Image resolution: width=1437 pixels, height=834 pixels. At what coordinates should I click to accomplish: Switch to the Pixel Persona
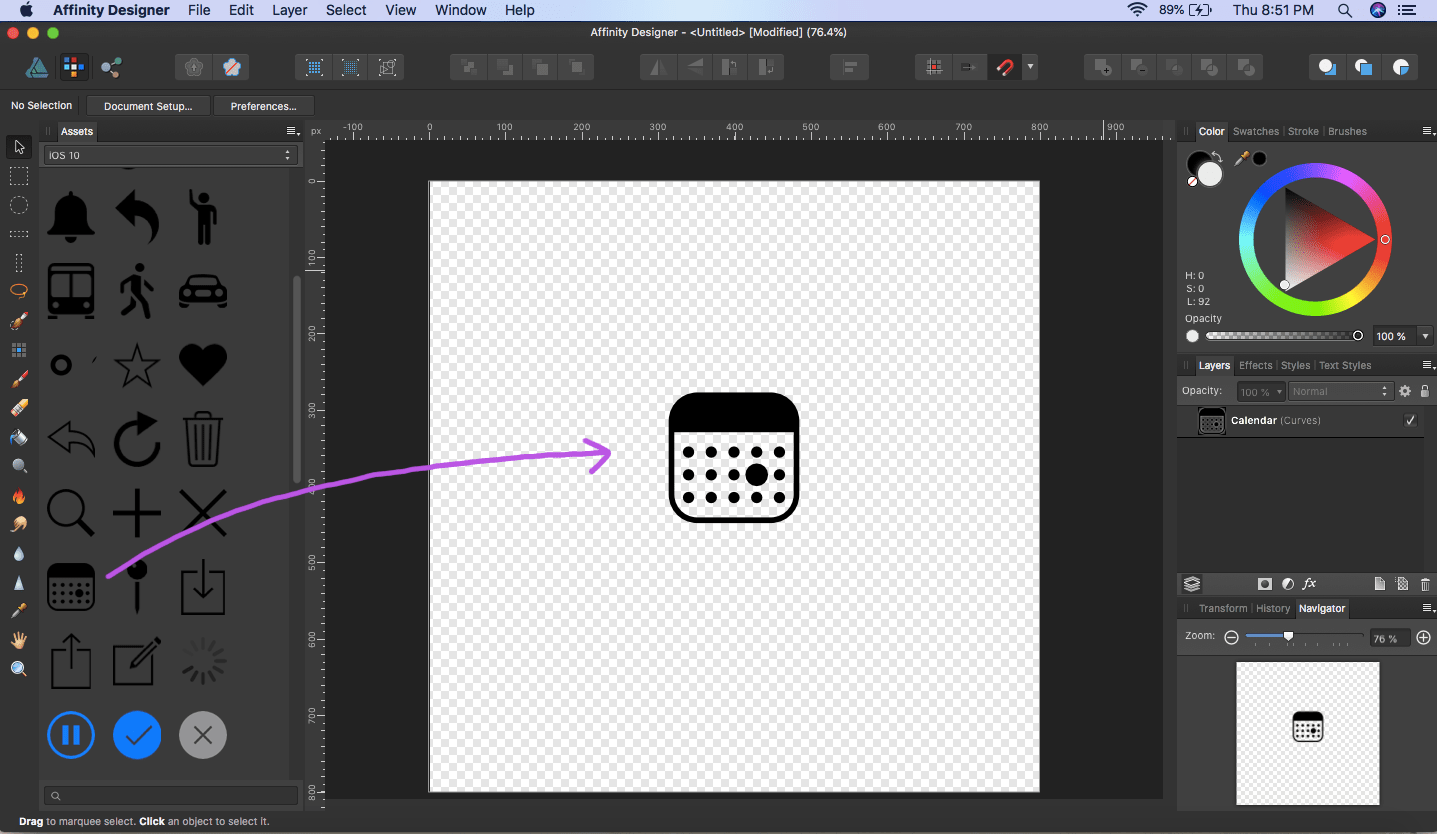click(x=72, y=68)
